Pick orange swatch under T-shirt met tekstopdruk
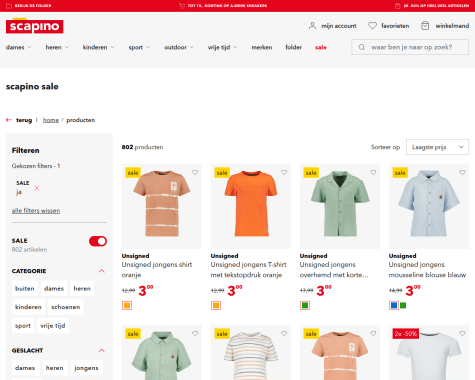Image resolution: width=475 pixels, height=380 pixels. (216, 305)
